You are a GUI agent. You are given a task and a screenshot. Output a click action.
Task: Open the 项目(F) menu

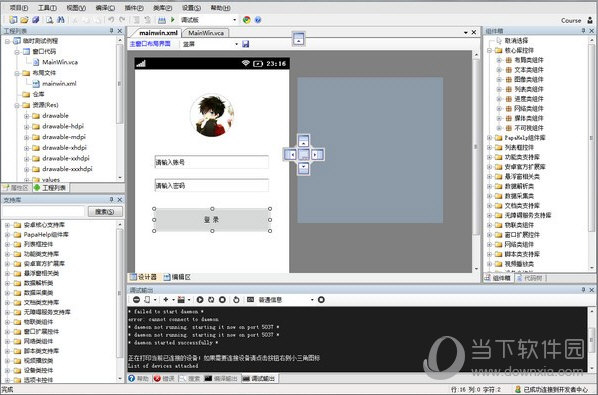pos(18,8)
